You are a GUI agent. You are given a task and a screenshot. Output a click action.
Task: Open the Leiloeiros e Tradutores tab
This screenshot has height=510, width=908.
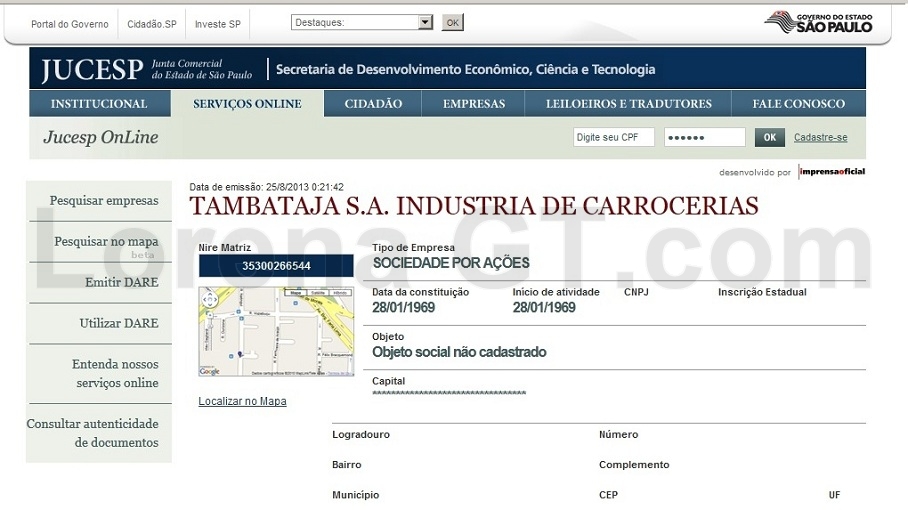pos(628,104)
